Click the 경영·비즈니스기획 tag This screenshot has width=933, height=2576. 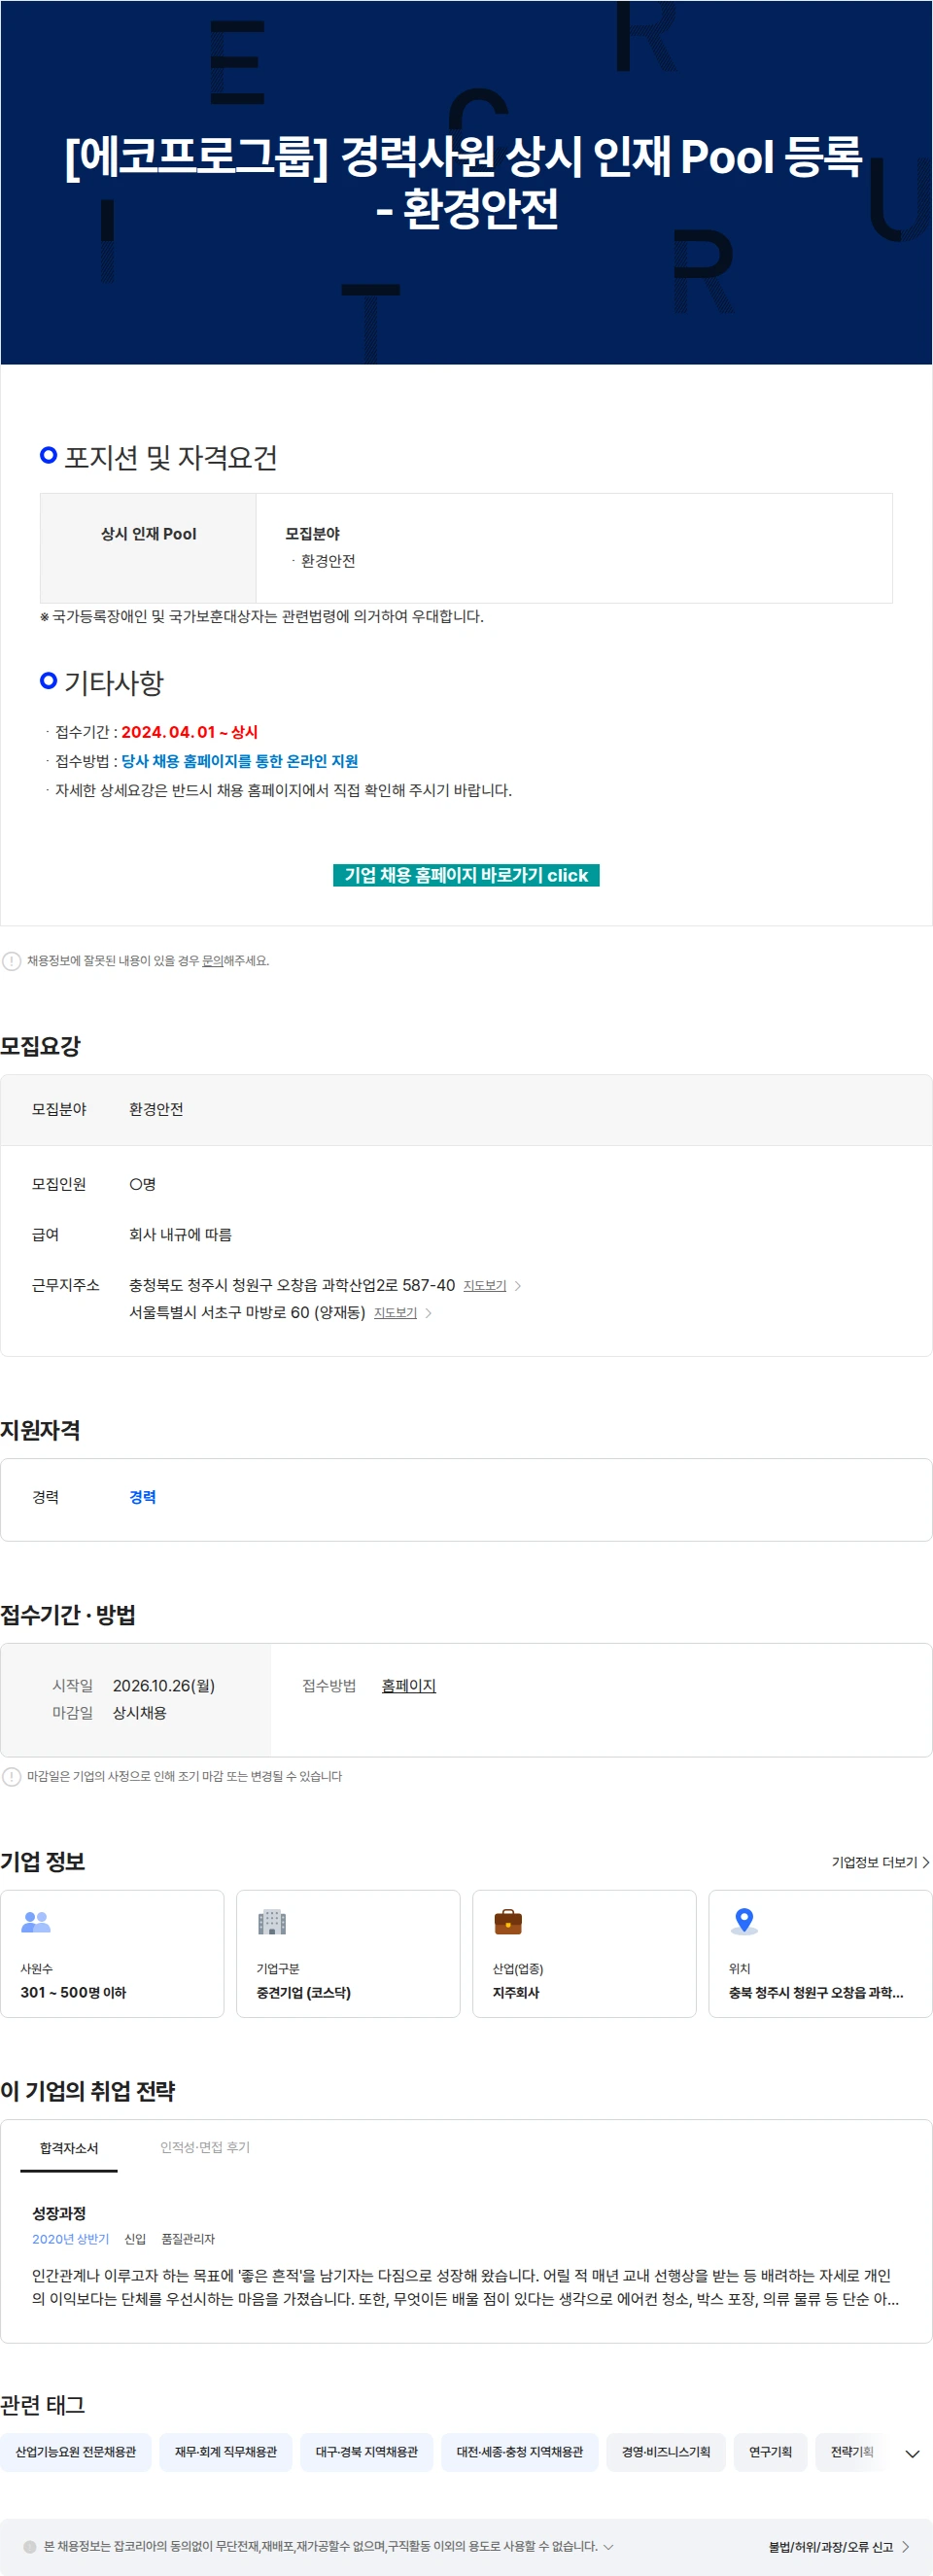tap(666, 2452)
